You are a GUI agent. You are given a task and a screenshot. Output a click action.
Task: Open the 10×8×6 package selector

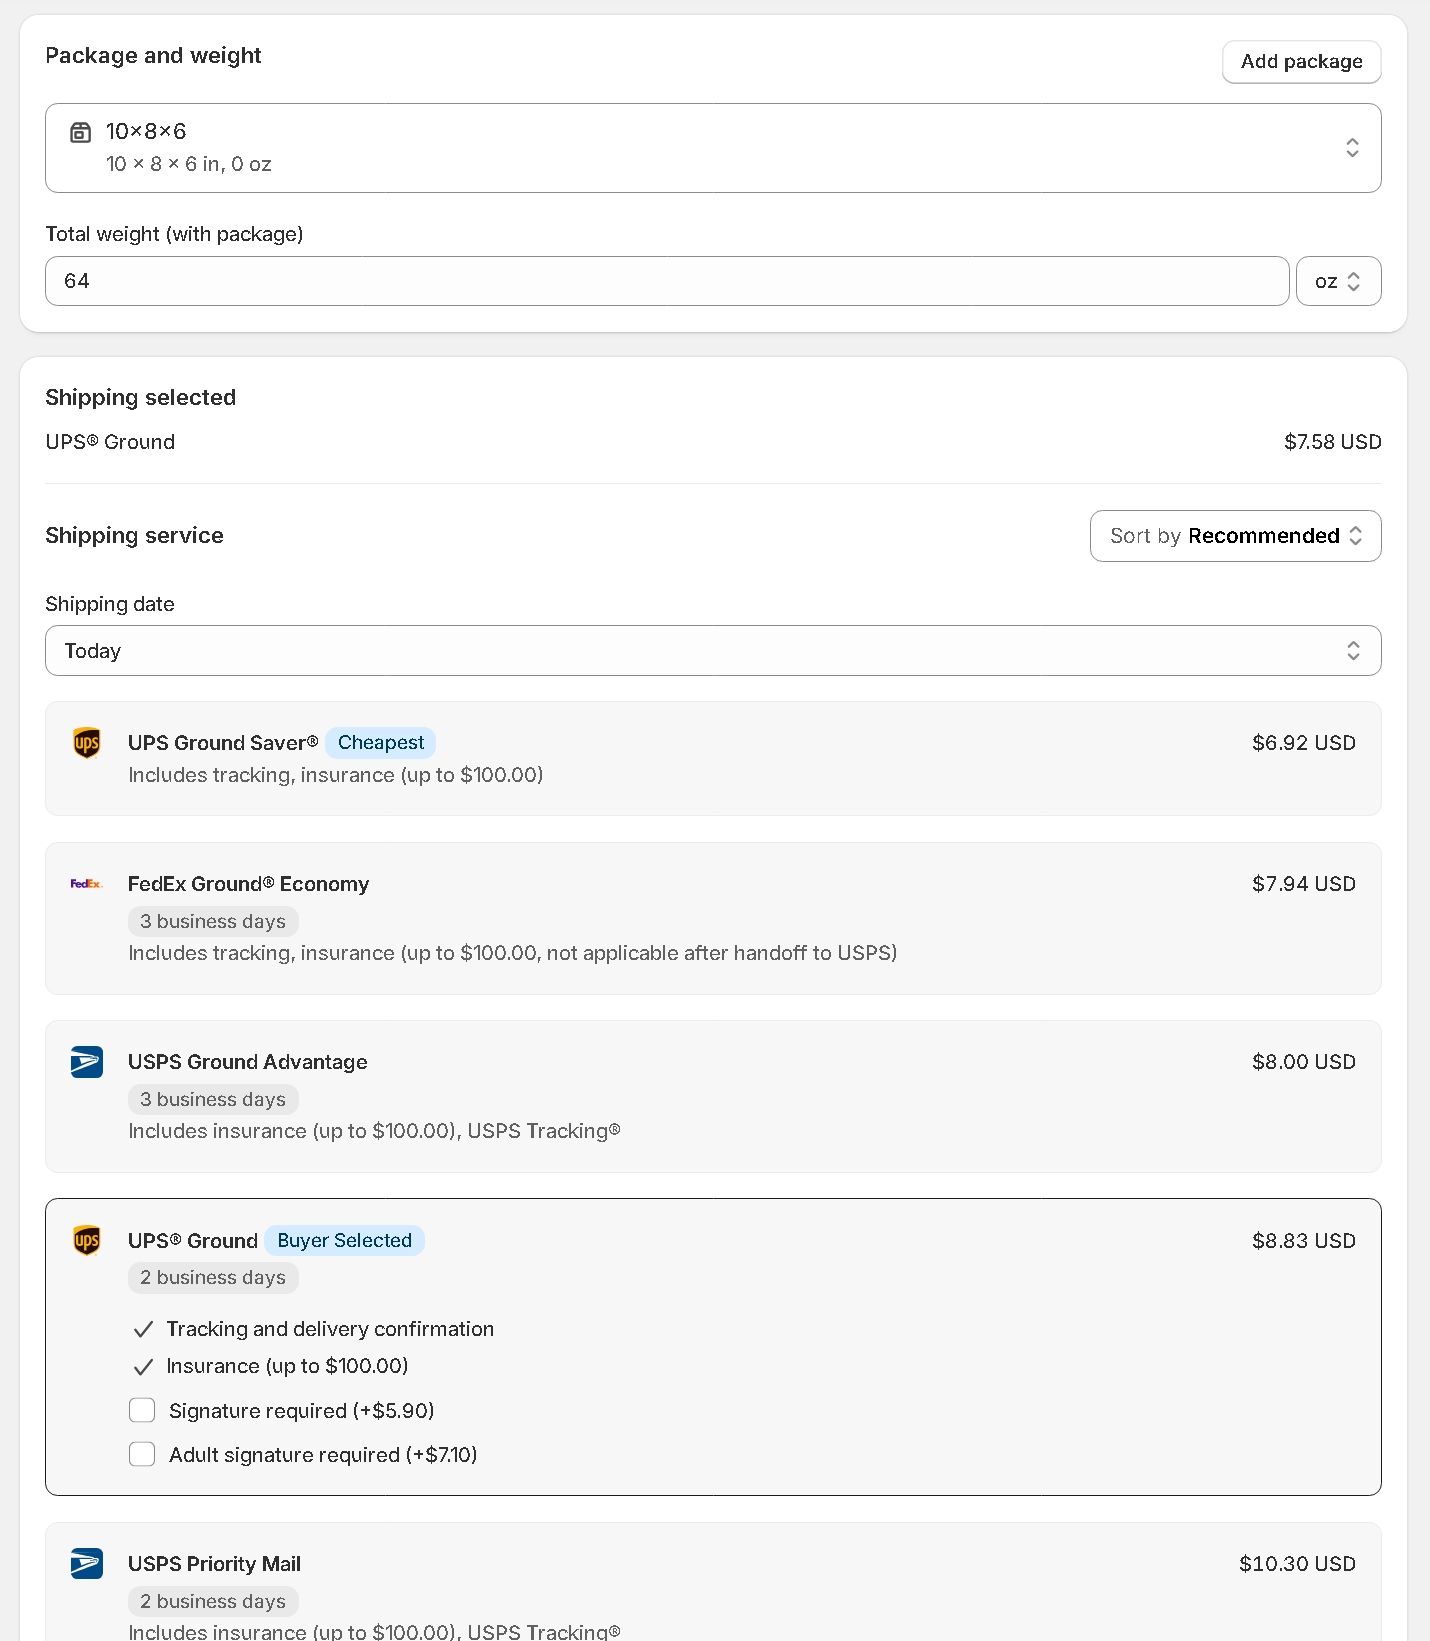712,148
